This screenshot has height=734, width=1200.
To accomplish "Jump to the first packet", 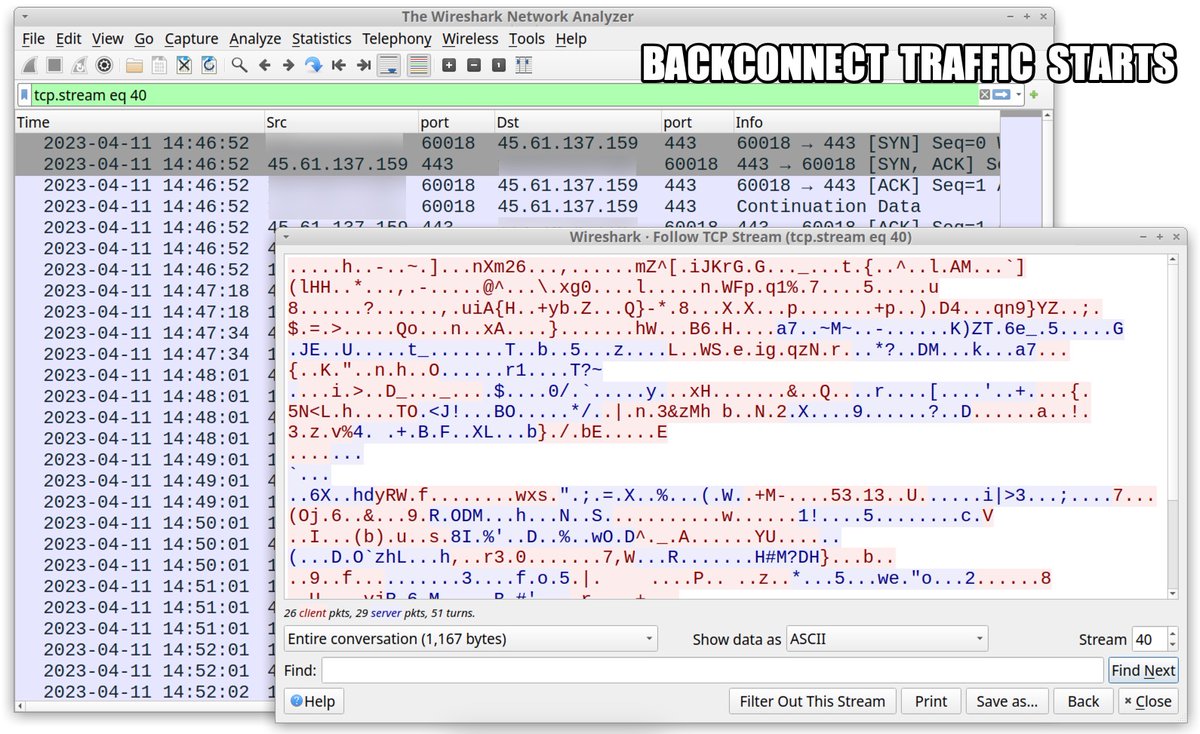I will click(338, 65).
